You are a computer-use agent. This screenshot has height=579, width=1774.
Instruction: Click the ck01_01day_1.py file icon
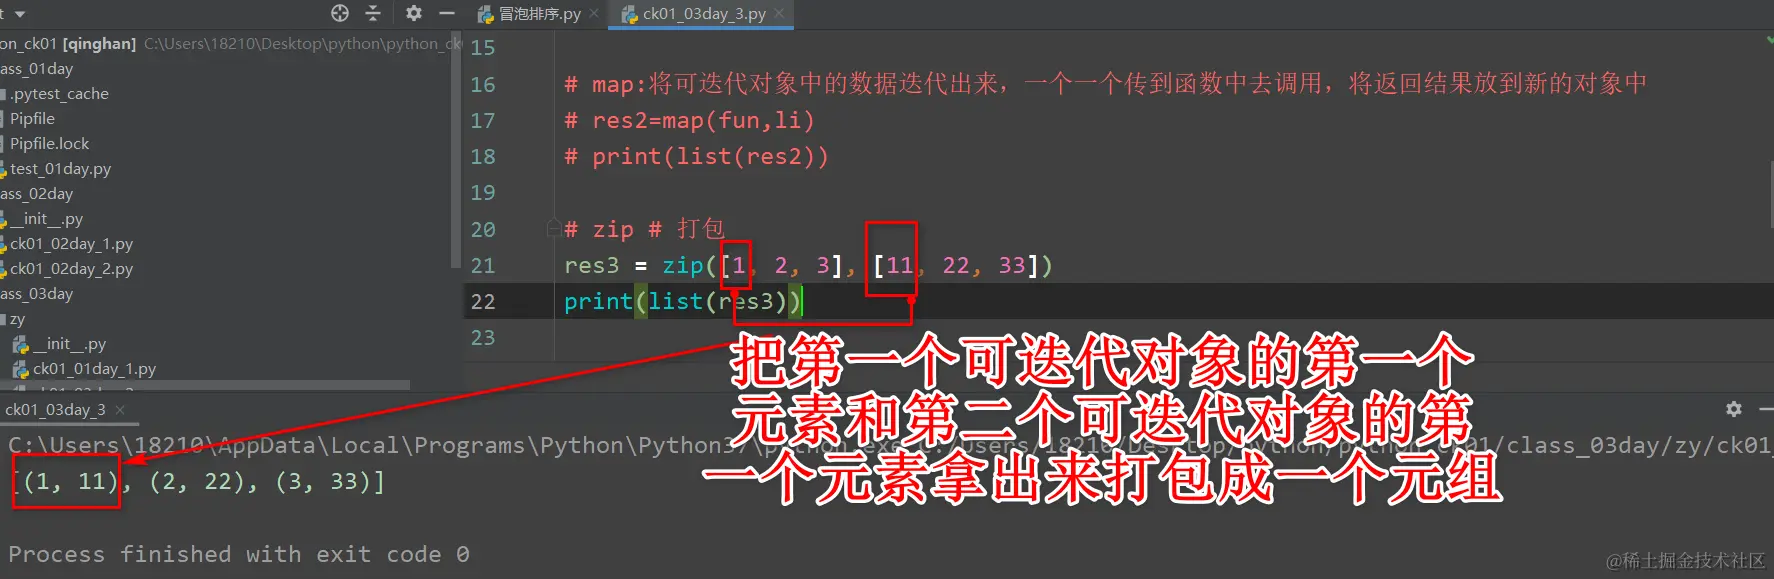coord(21,369)
